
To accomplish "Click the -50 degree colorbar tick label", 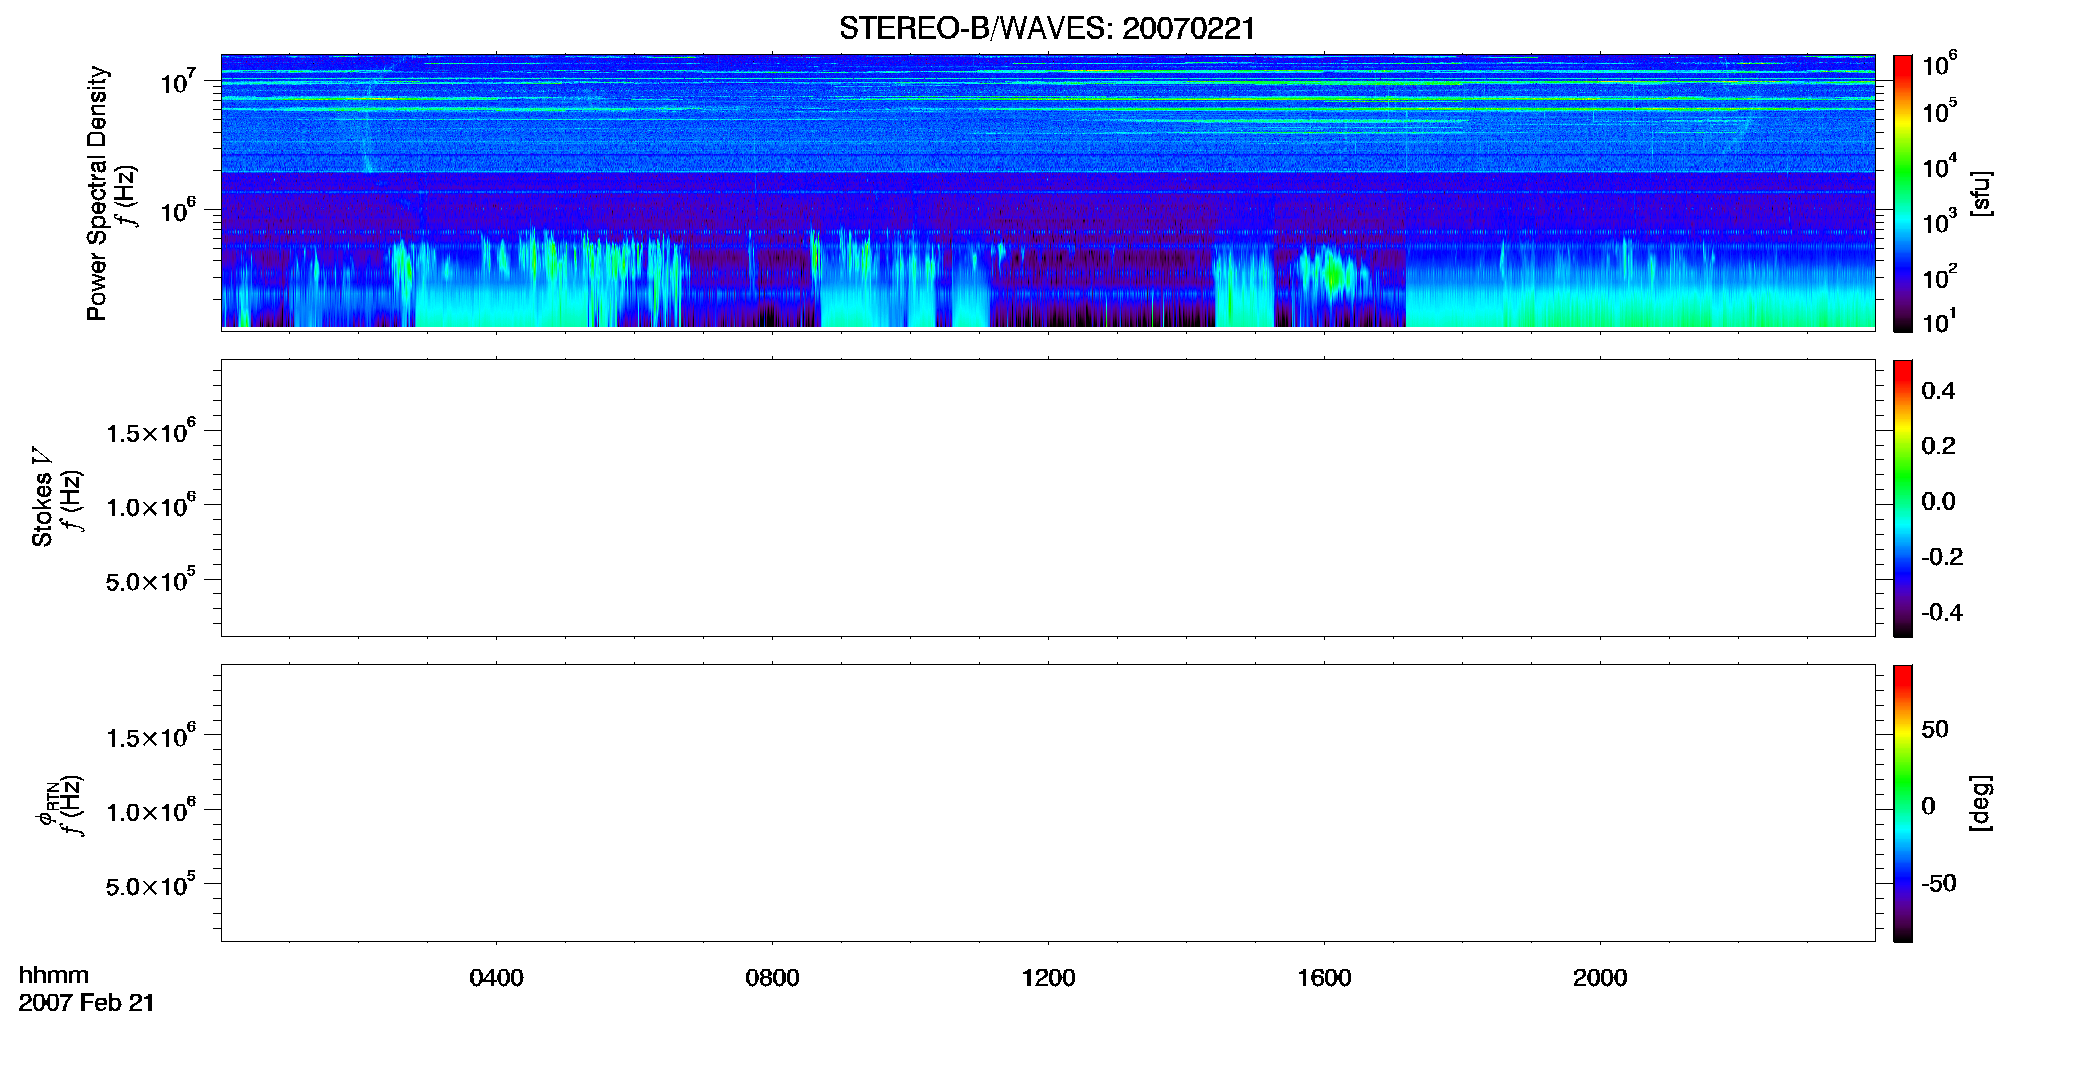I will pos(1939,884).
